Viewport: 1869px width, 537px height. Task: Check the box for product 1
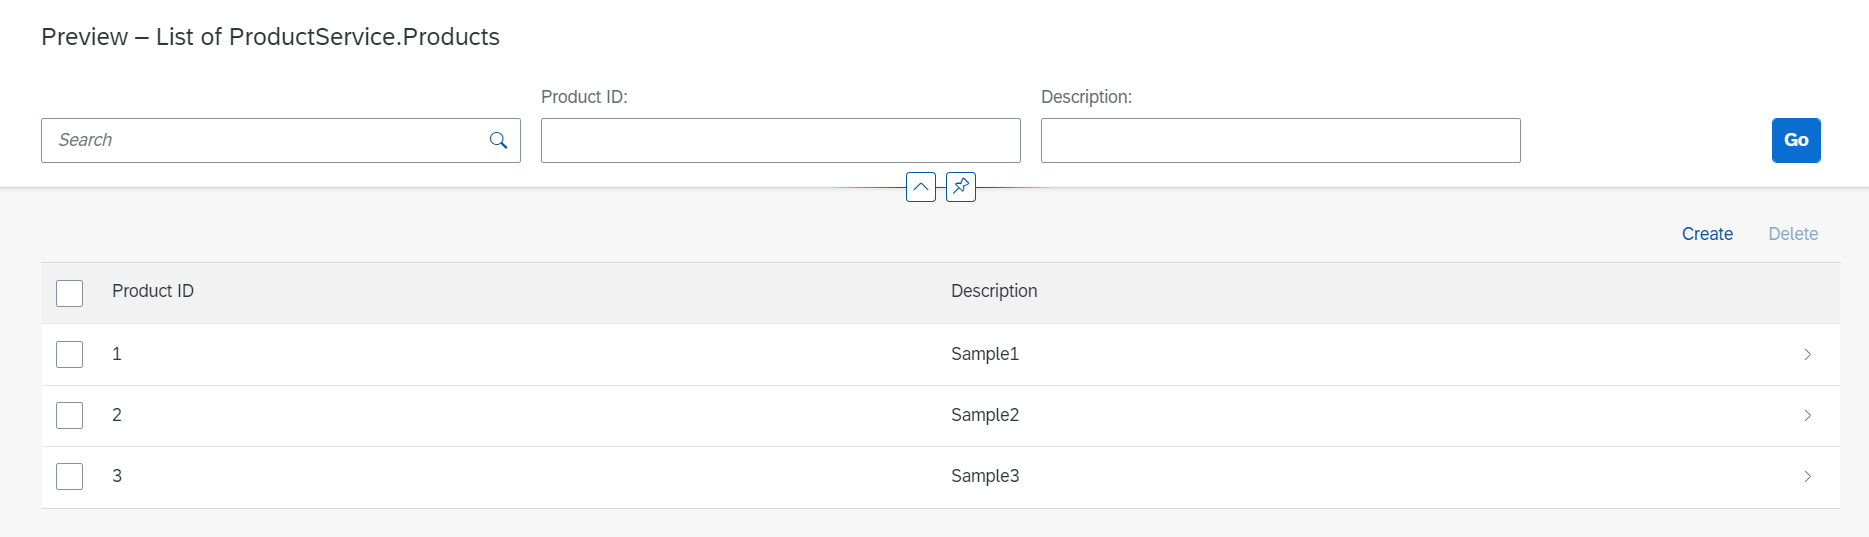[70, 355]
